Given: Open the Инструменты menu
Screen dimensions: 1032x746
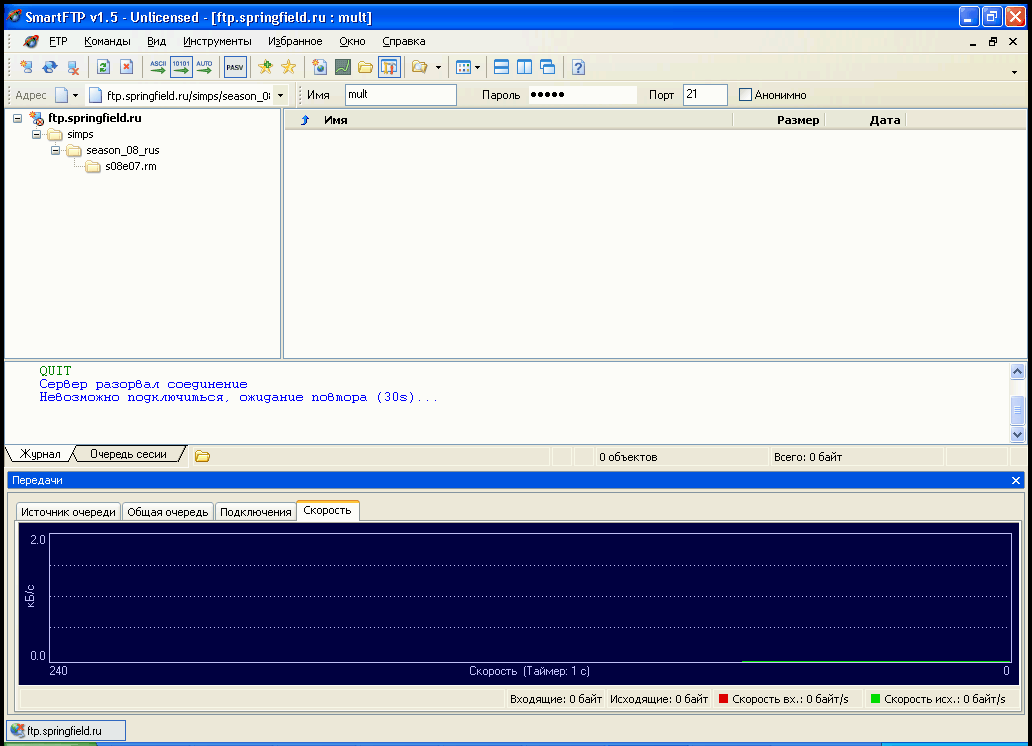Looking at the screenshot, I should [217, 41].
